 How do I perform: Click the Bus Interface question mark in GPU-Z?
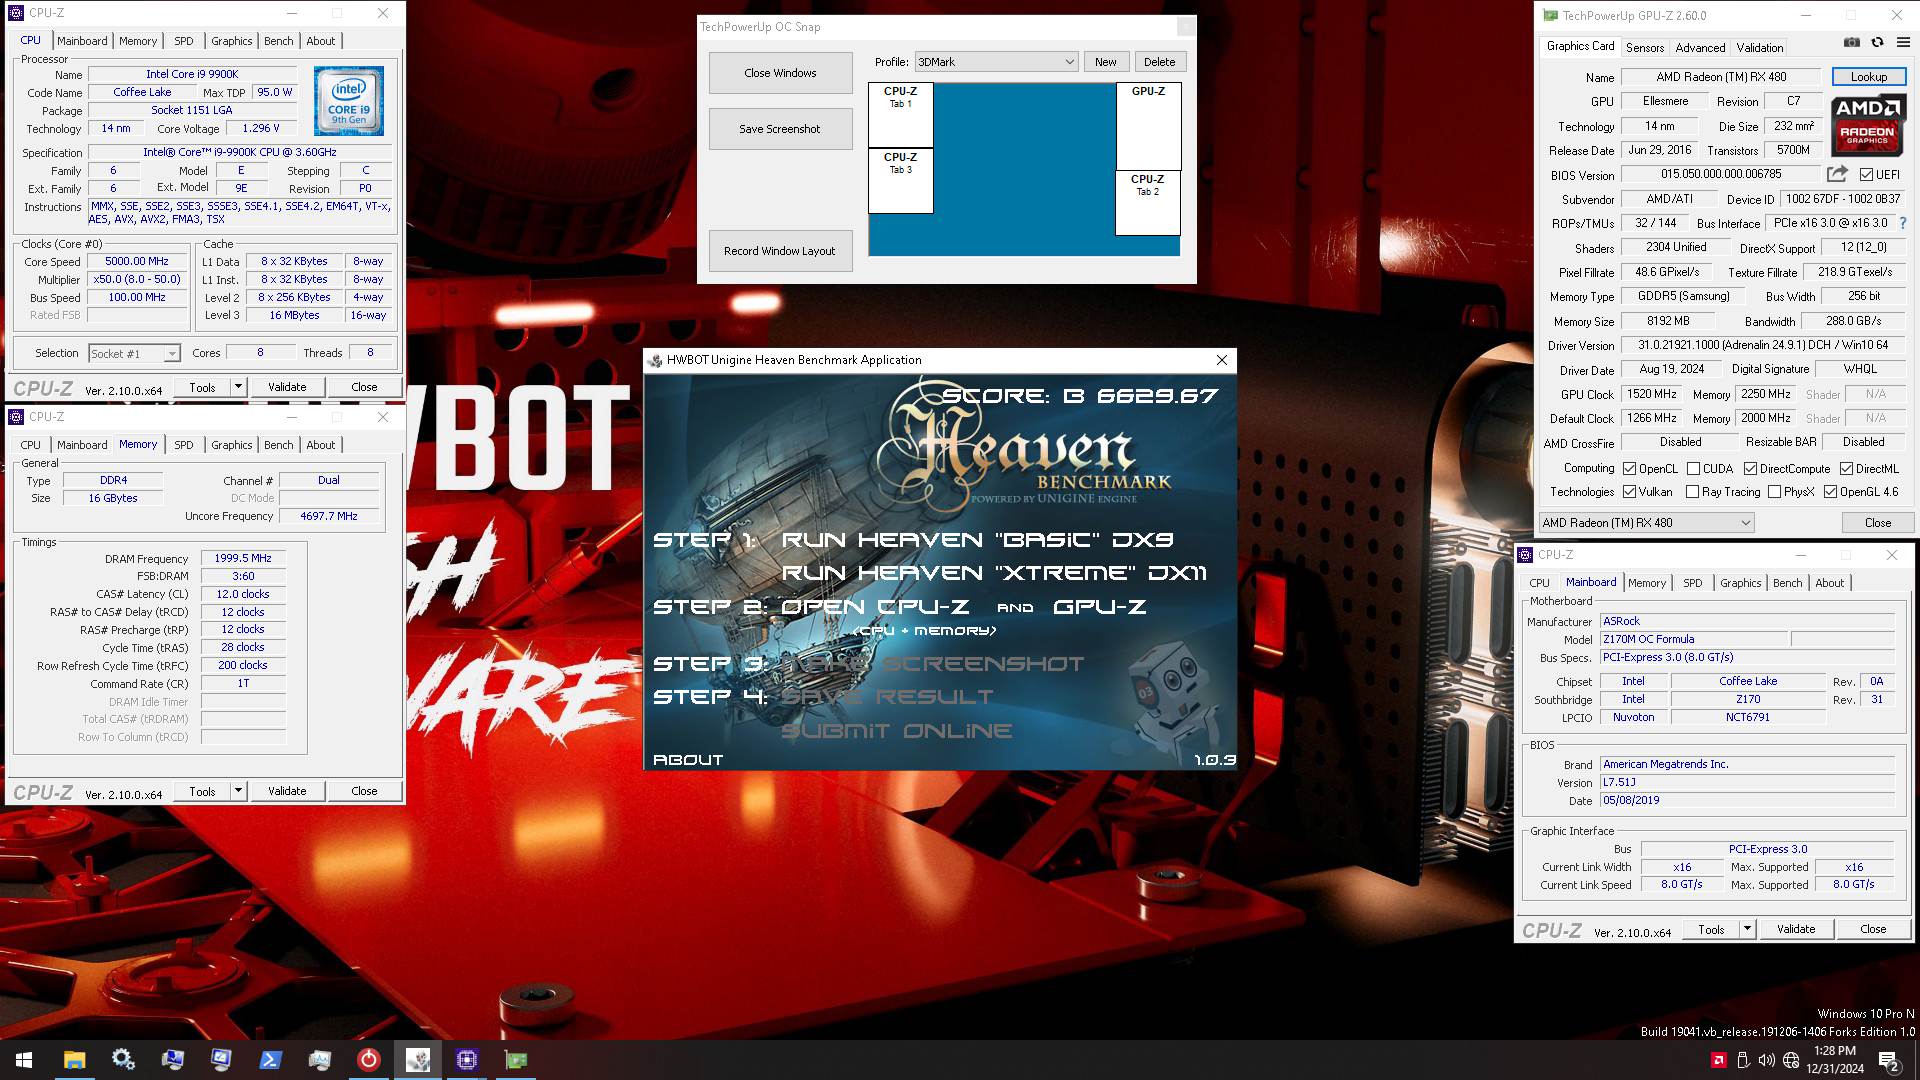tap(1903, 223)
